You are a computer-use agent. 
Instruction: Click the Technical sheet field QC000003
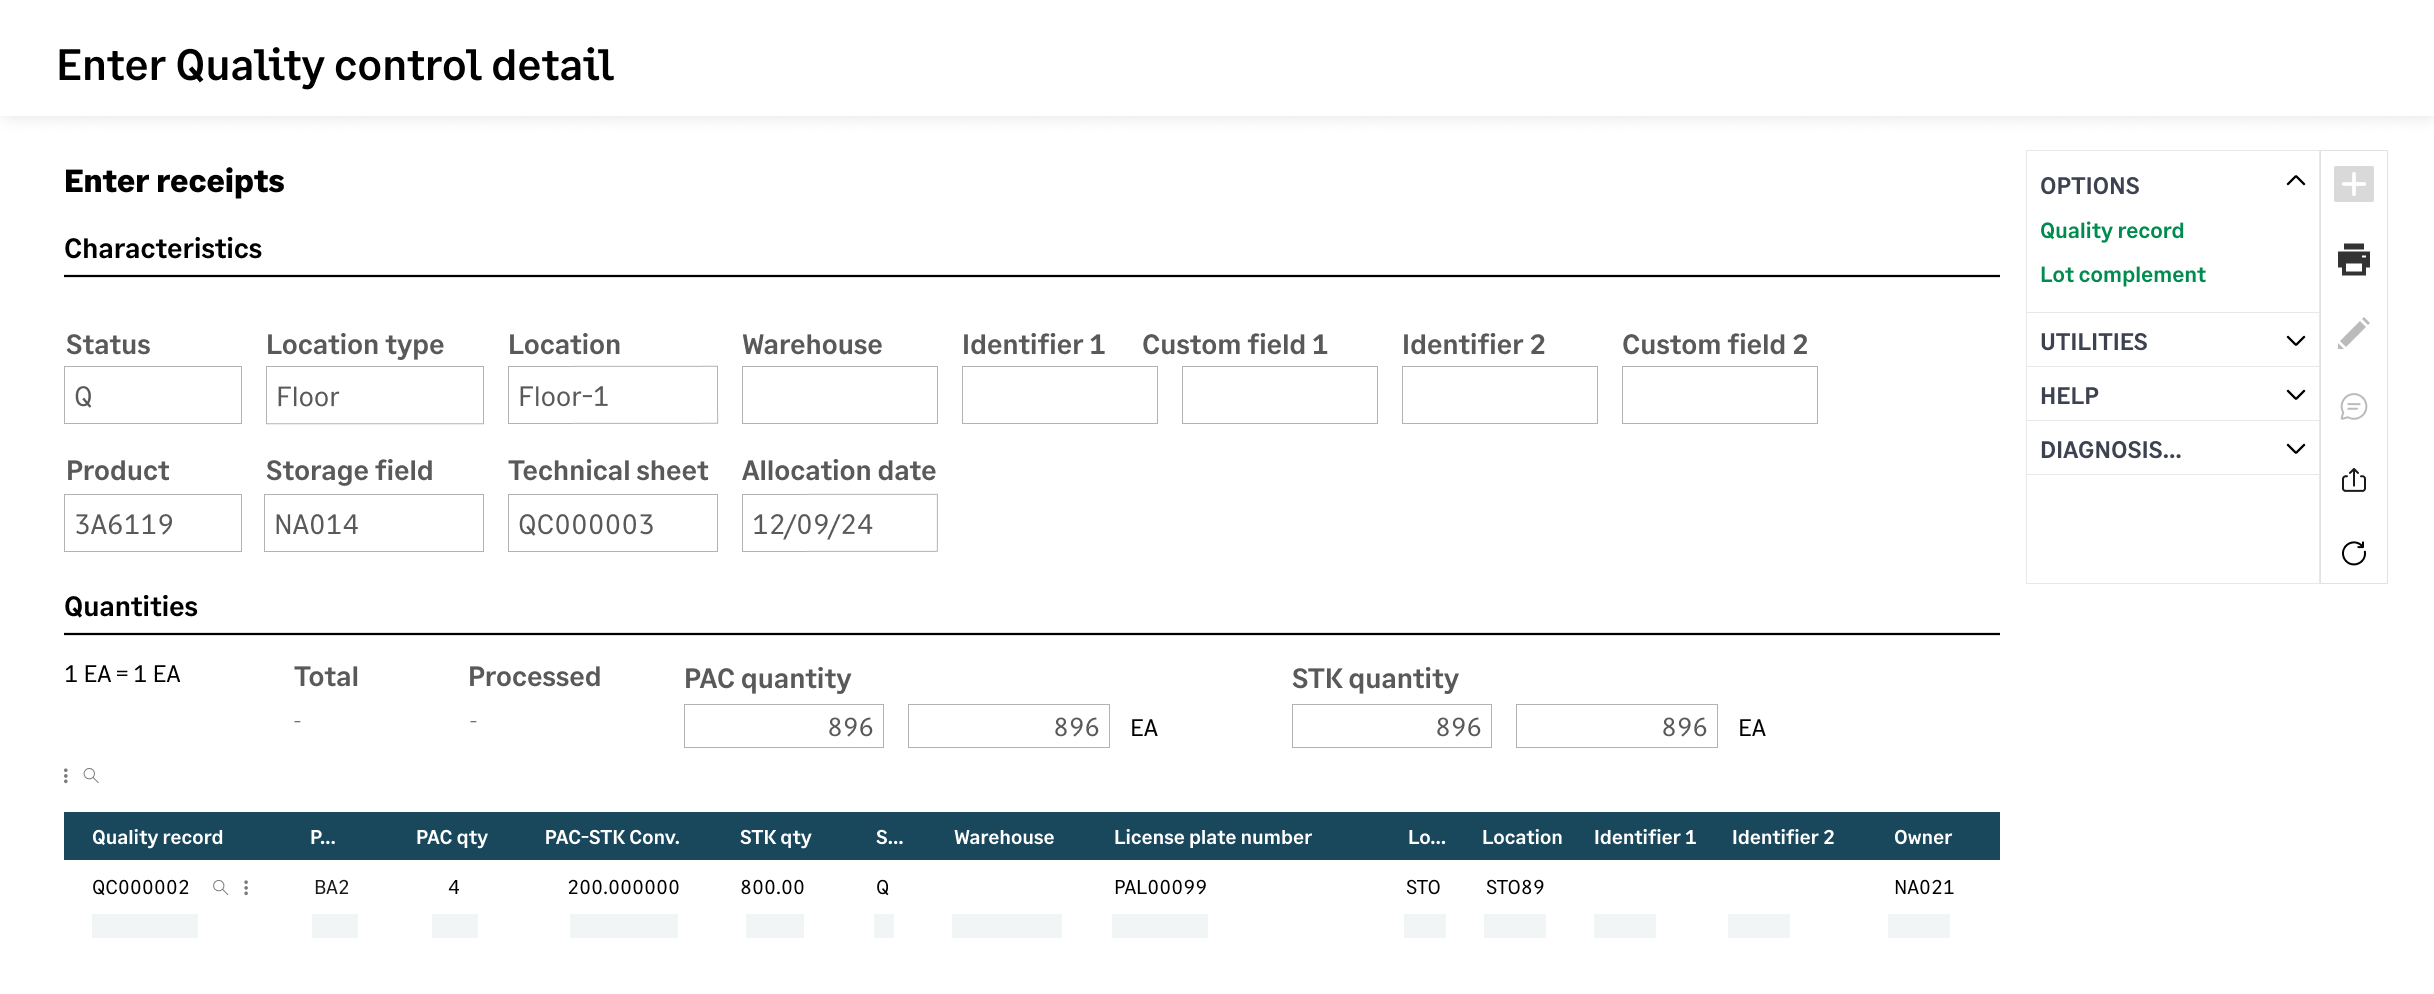pyautogui.click(x=612, y=523)
